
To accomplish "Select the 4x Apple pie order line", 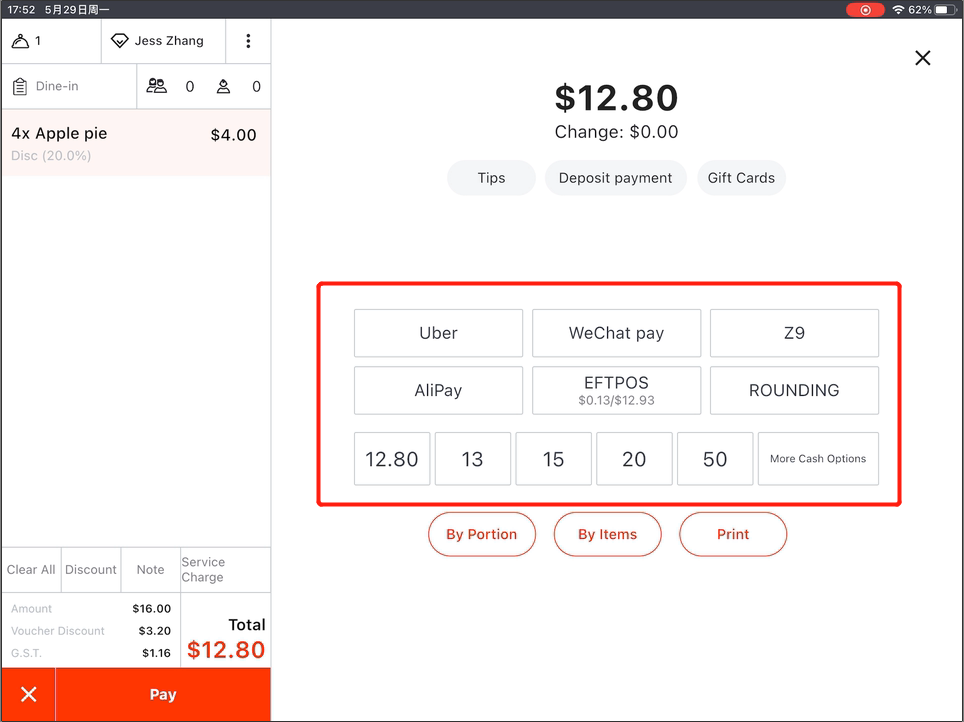I will [x=135, y=143].
